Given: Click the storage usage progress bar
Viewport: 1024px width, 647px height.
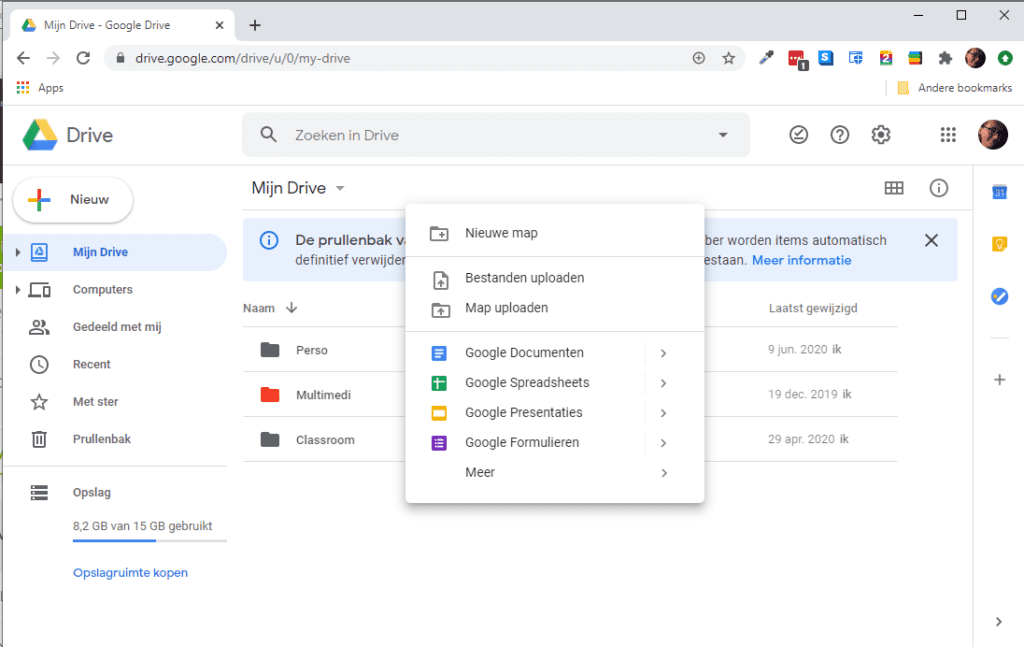Looking at the screenshot, I should tap(150, 541).
